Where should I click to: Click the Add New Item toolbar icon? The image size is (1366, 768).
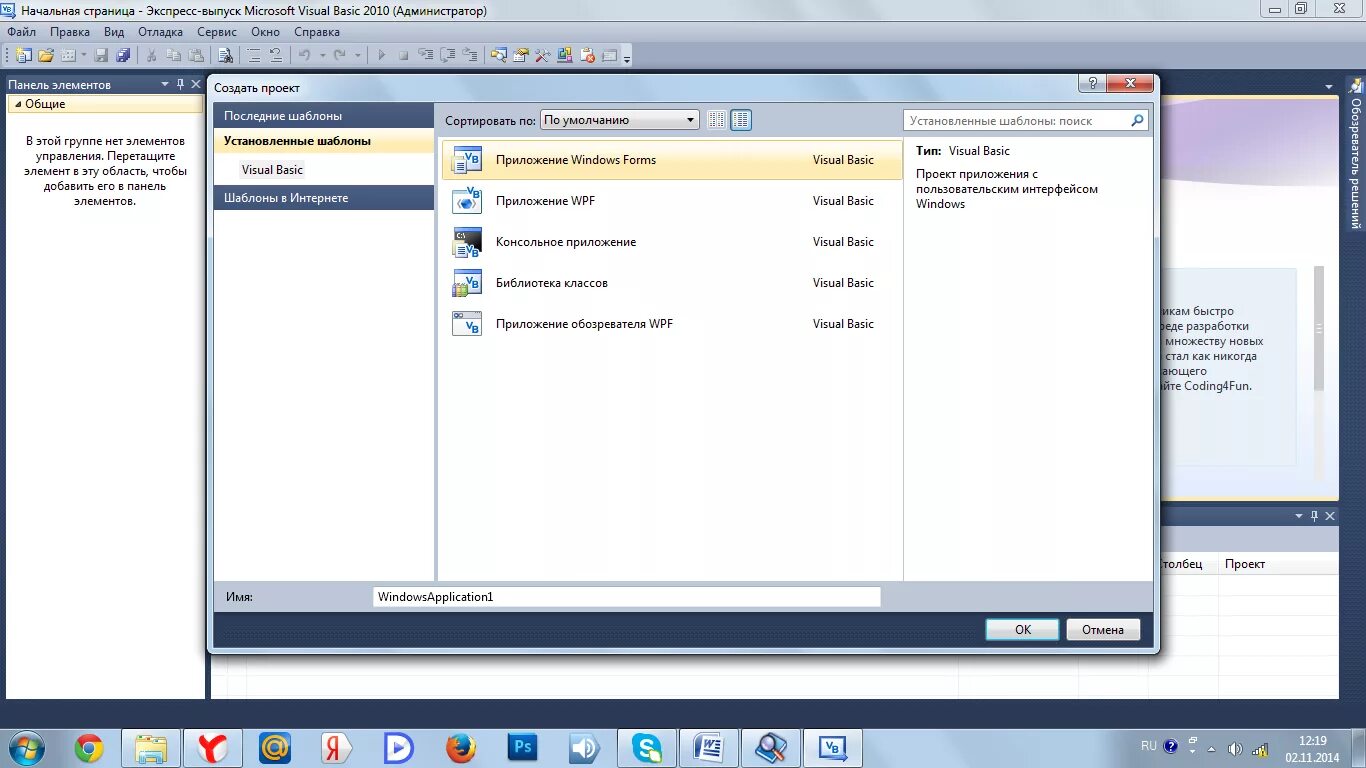click(68, 55)
